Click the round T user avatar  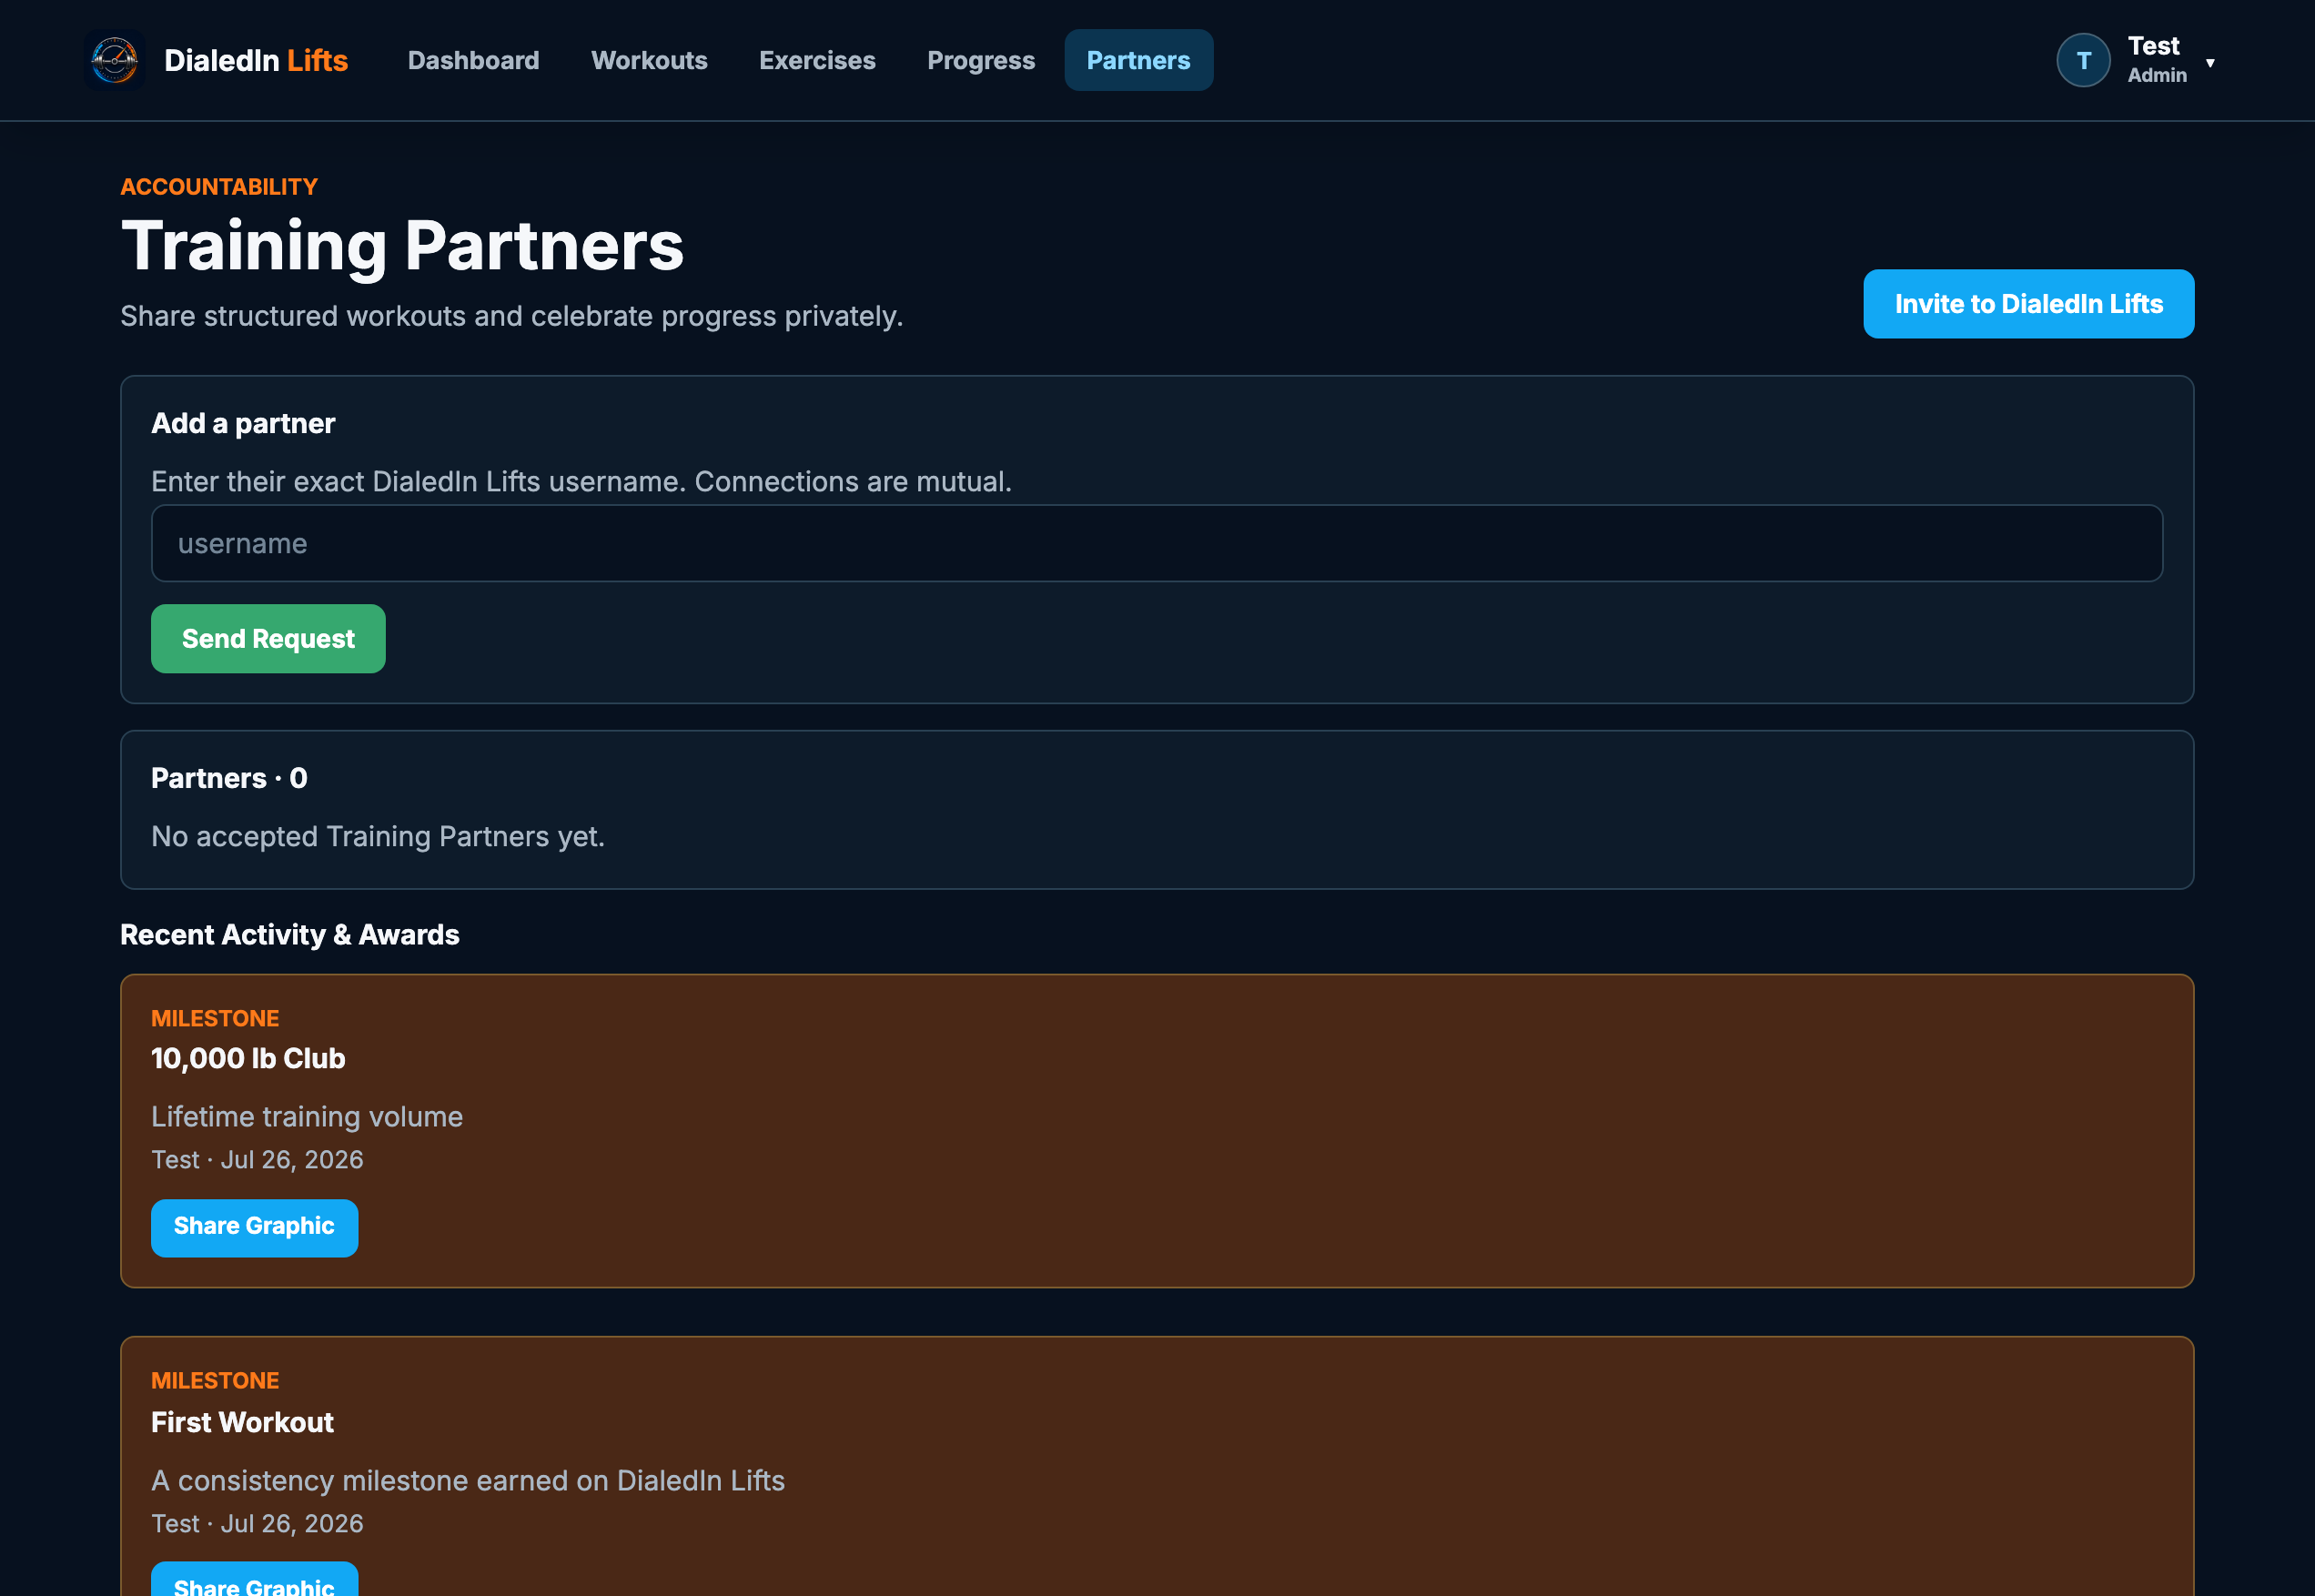click(2083, 61)
